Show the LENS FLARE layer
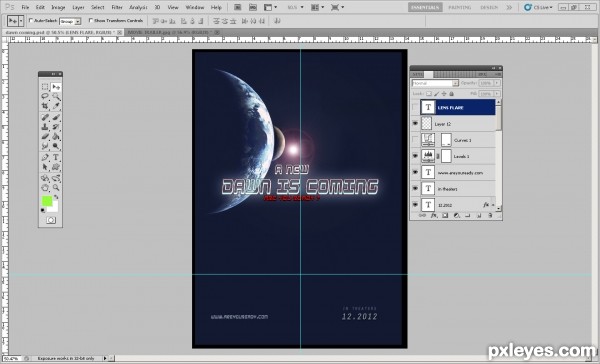Image resolution: width=600 pixels, height=364 pixels. point(415,108)
